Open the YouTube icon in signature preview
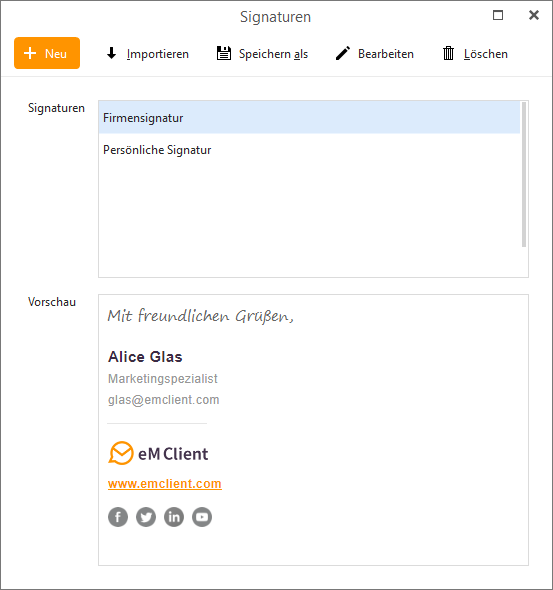This screenshot has height=590, width=553. (x=202, y=517)
